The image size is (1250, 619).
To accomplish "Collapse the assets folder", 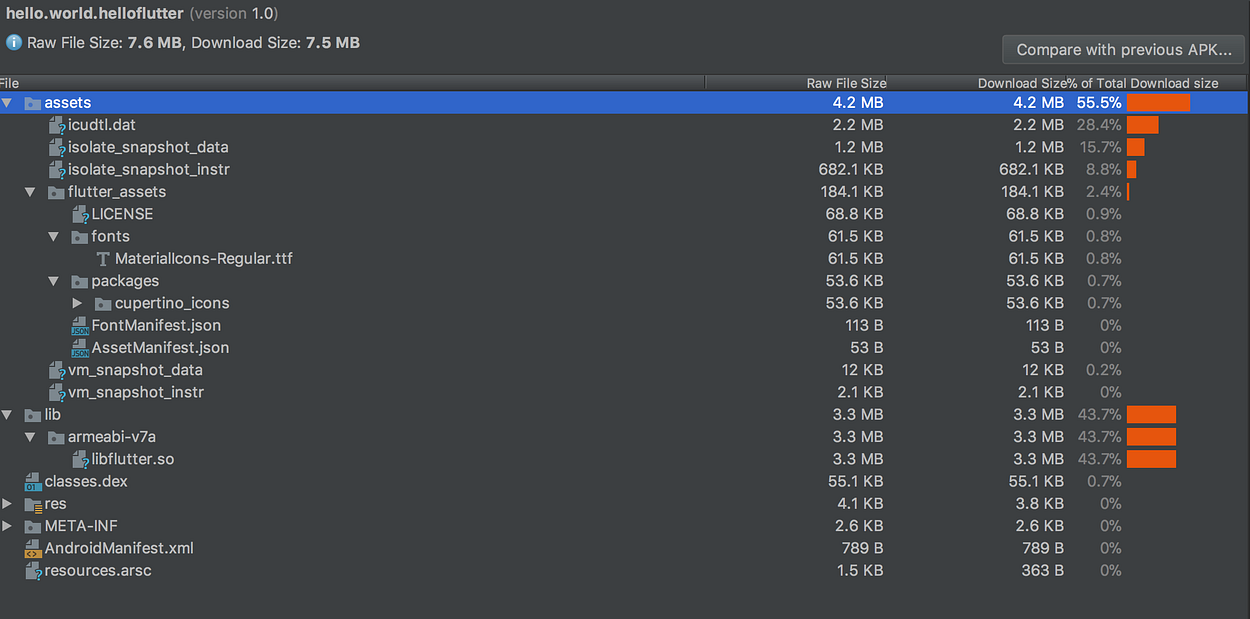I will tap(7, 103).
